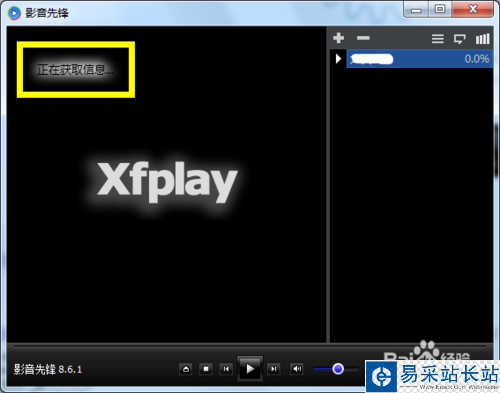Click the 影音先锋 app logo icon in title bar

14,13
